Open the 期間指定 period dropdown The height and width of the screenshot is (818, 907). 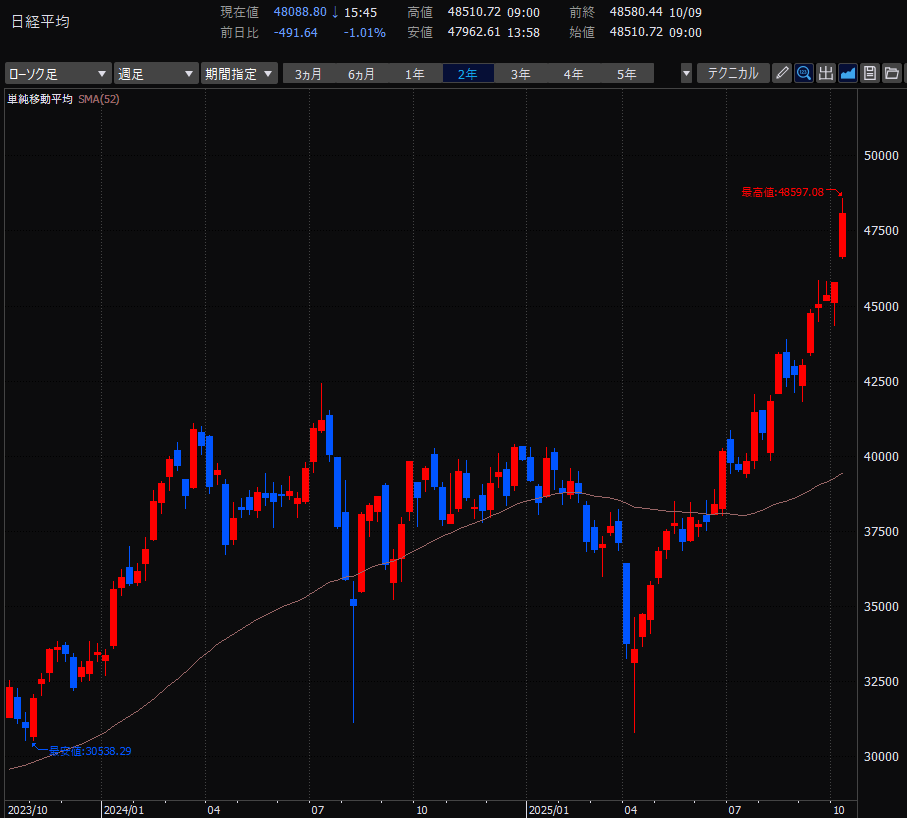click(x=239, y=74)
